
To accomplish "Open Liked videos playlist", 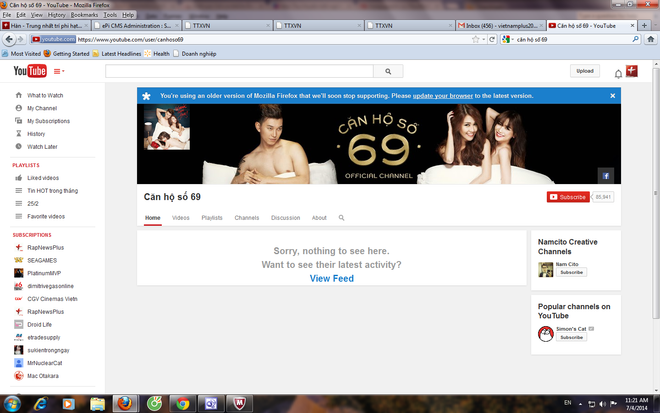I will [x=42, y=177].
